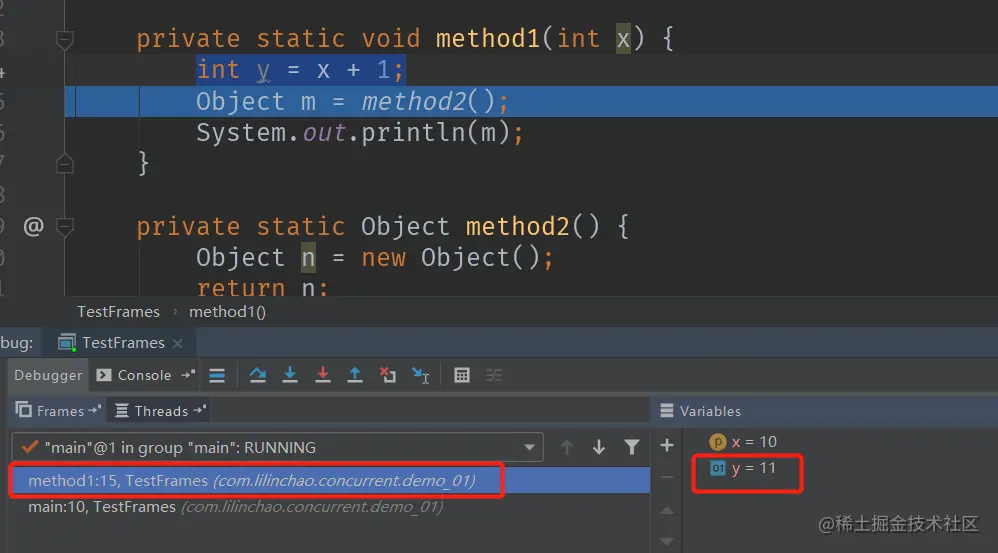Click 'method2' in the method2 signature

(x=517, y=227)
